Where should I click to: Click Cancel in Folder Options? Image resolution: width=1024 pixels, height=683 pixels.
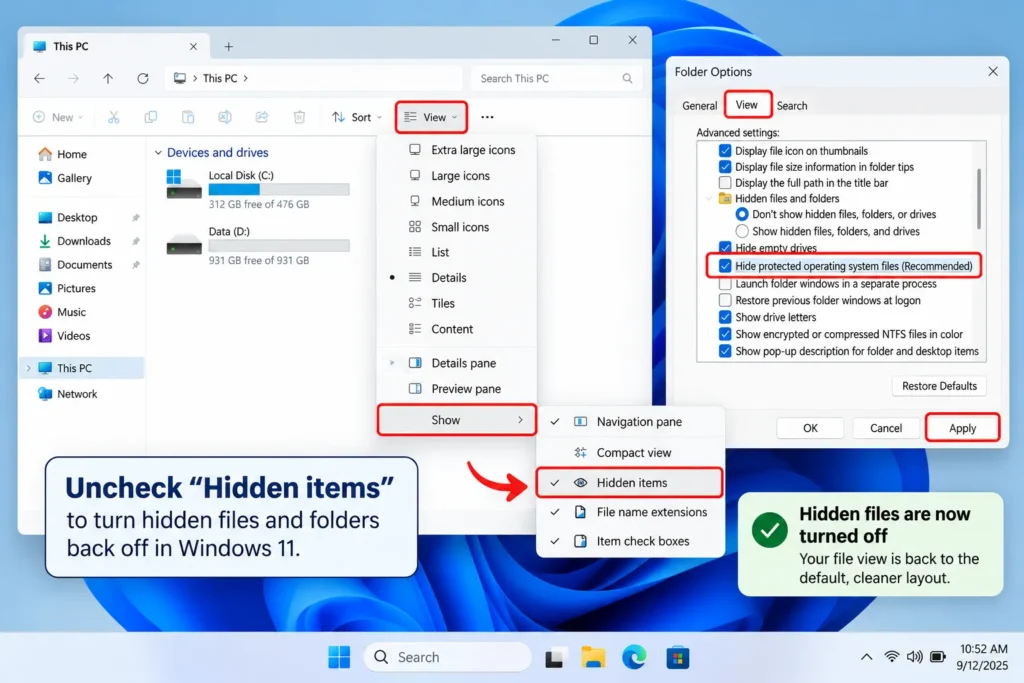886,428
